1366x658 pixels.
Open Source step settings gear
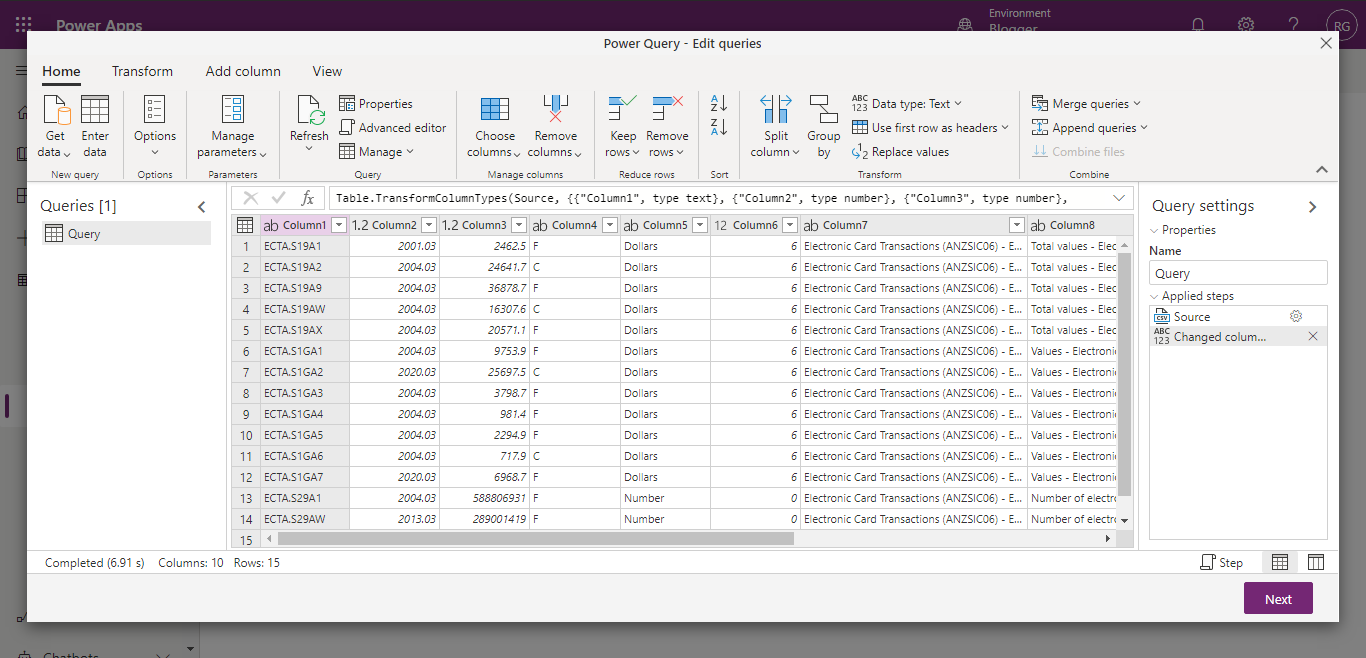point(1296,316)
